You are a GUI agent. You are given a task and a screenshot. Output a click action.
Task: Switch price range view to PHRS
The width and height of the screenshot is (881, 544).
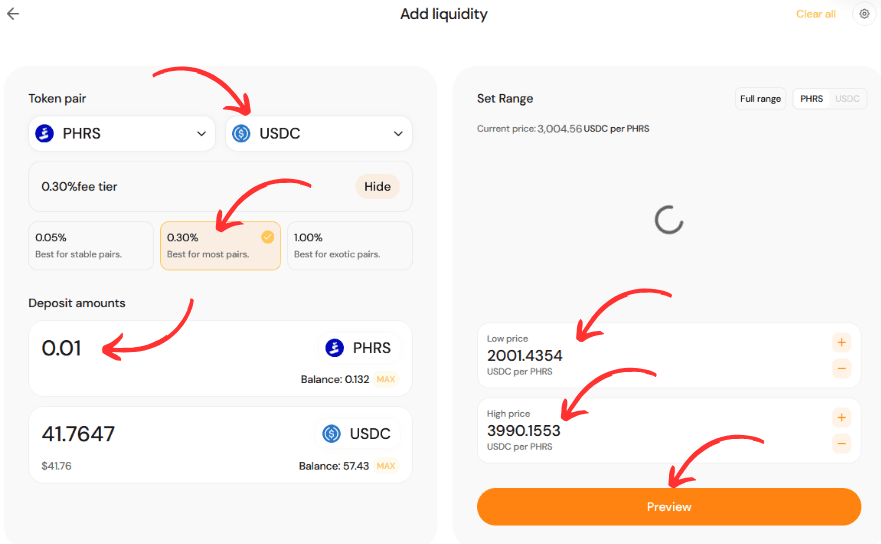[x=812, y=99]
